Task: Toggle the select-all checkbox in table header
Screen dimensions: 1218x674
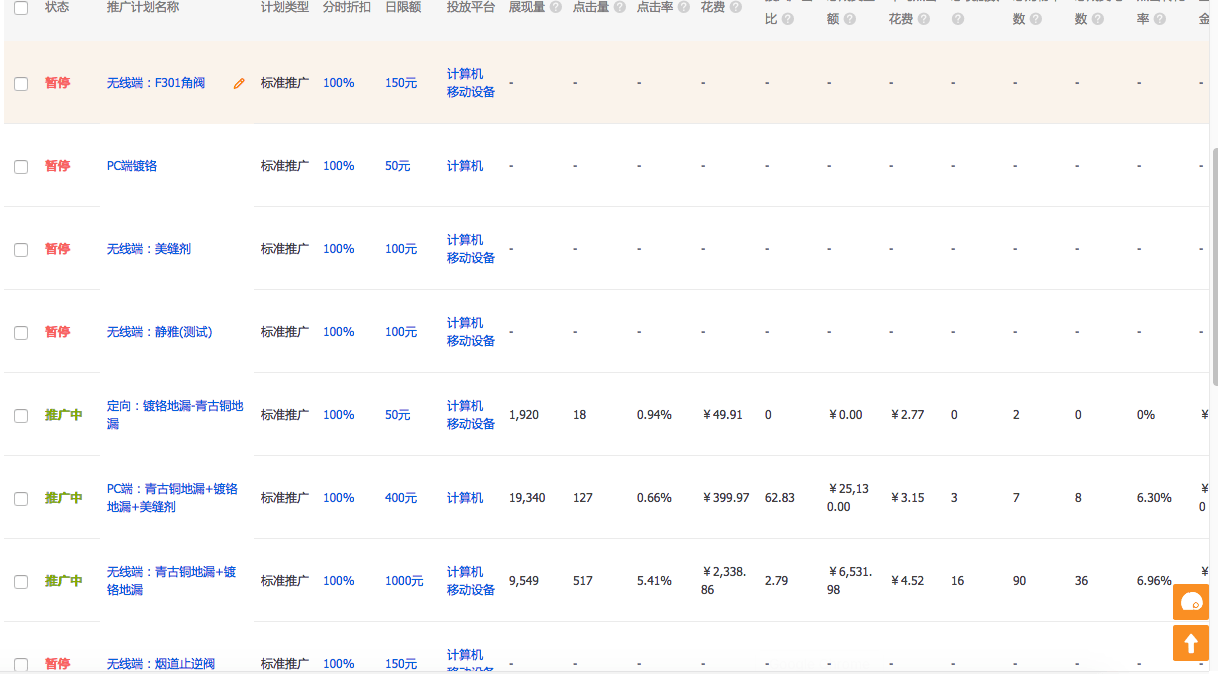Action: [21, 7]
